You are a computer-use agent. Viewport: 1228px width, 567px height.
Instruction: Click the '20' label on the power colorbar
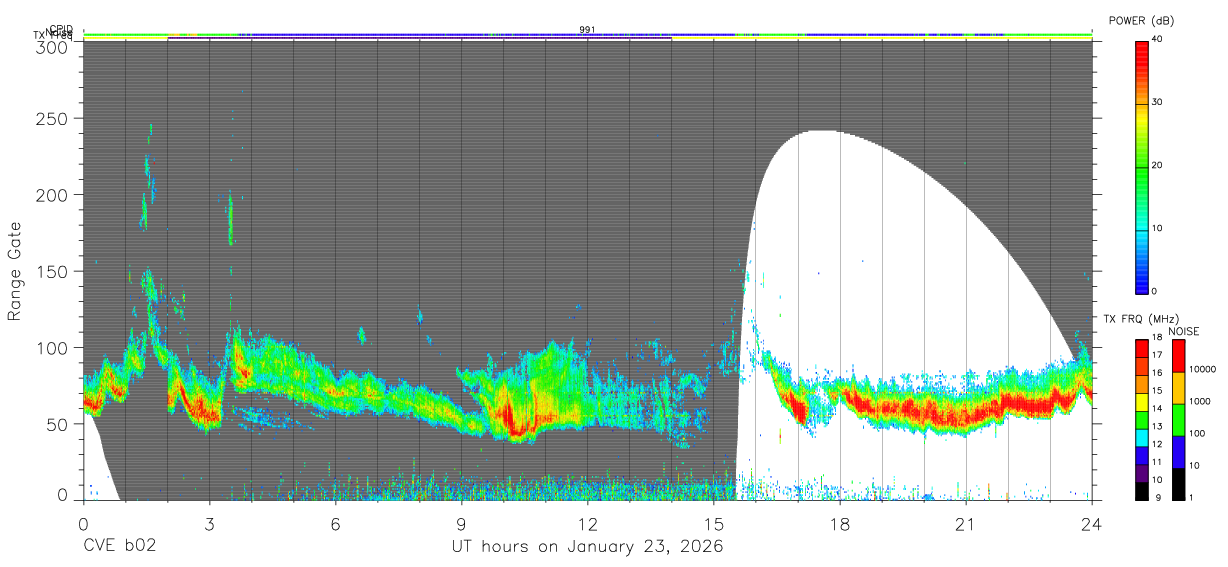(x=1157, y=165)
